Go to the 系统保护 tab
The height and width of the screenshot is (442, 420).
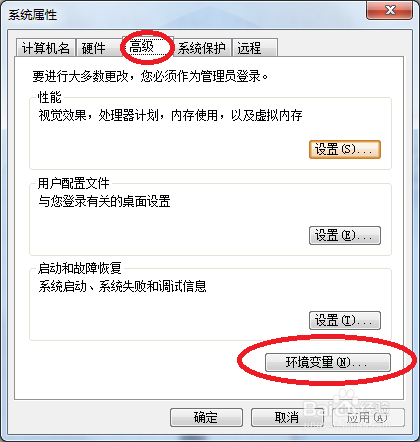[201, 48]
